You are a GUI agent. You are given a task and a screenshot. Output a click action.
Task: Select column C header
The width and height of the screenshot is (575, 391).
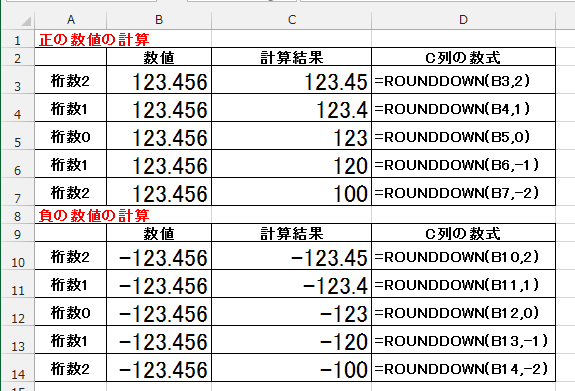click(292, 20)
